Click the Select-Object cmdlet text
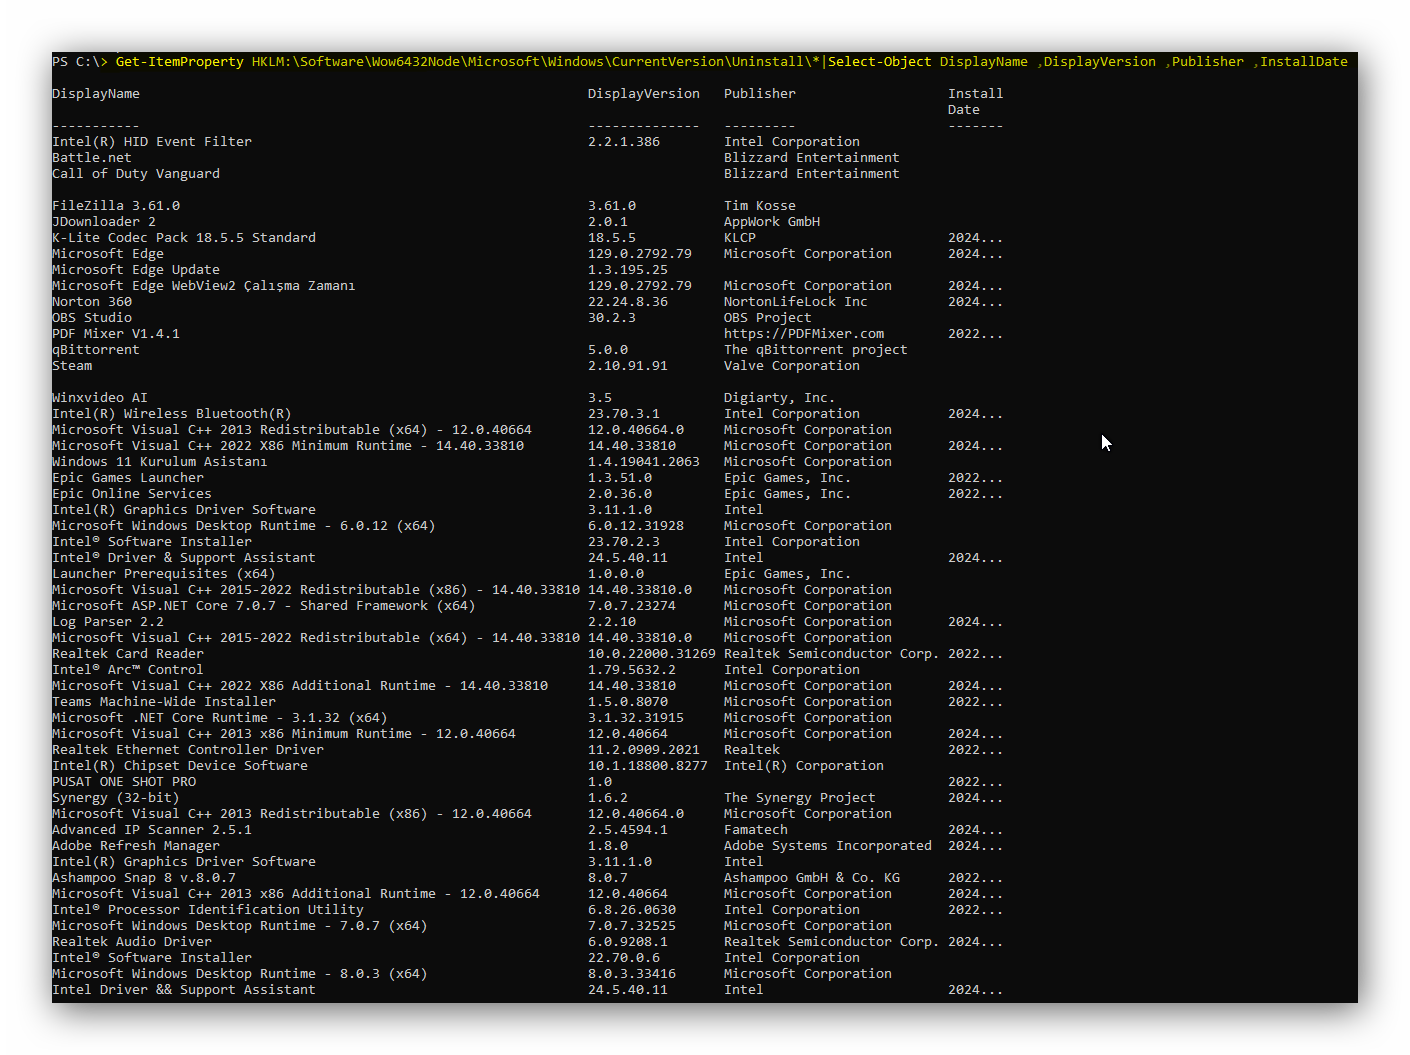 pyautogui.click(x=879, y=62)
